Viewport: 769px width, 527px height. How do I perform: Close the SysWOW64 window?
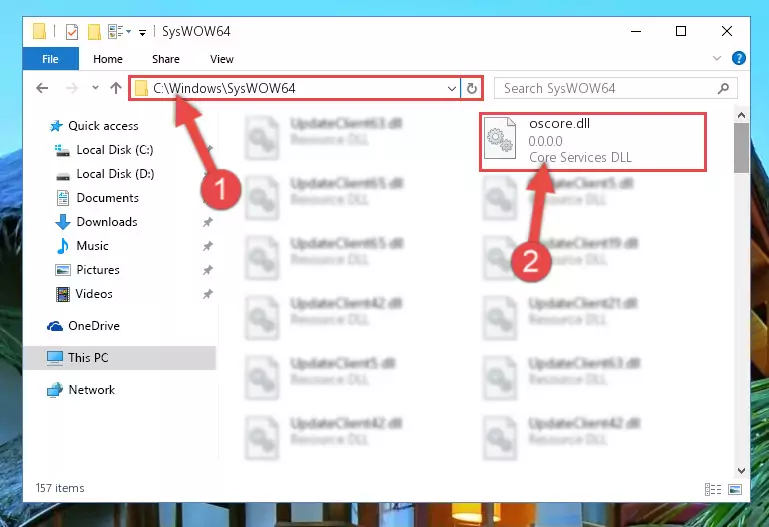[x=727, y=31]
